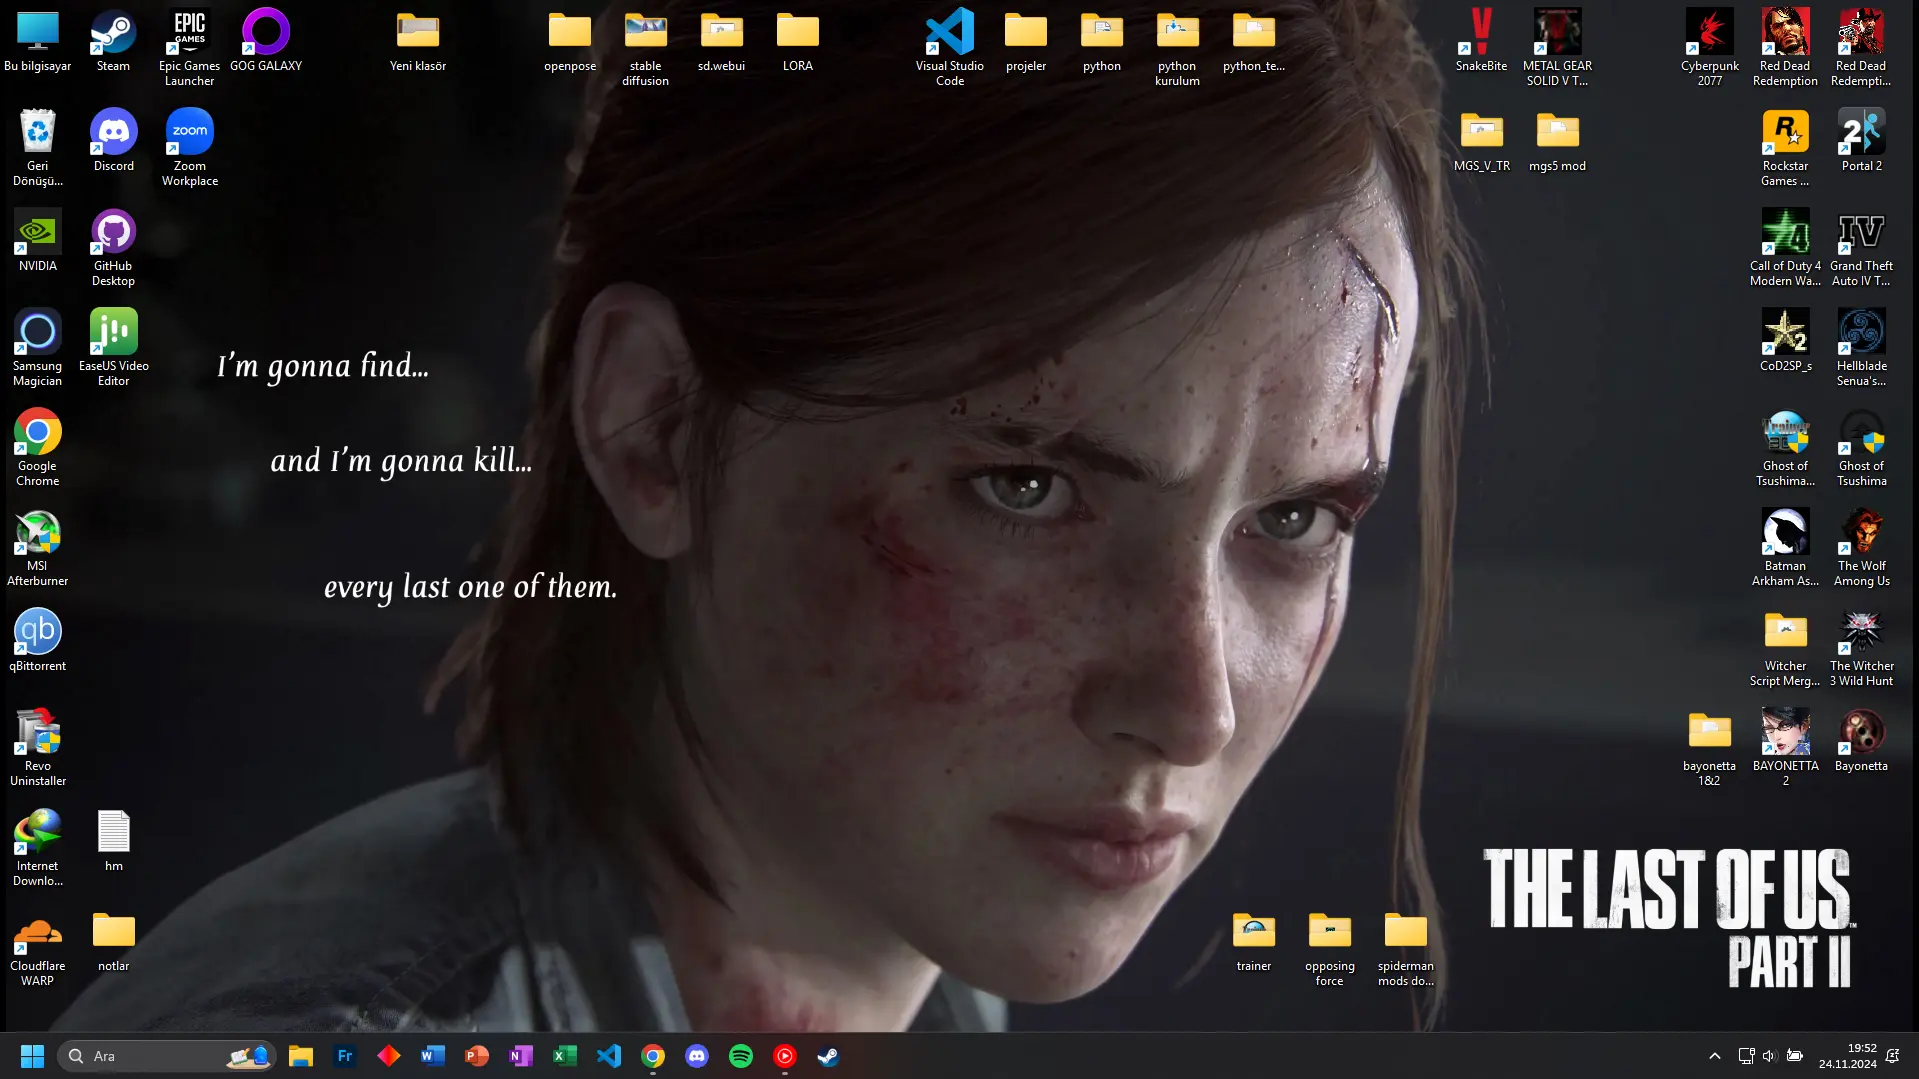This screenshot has width=1919, height=1079.
Task: Open the qBittorrent shortcut
Action: 37,641
